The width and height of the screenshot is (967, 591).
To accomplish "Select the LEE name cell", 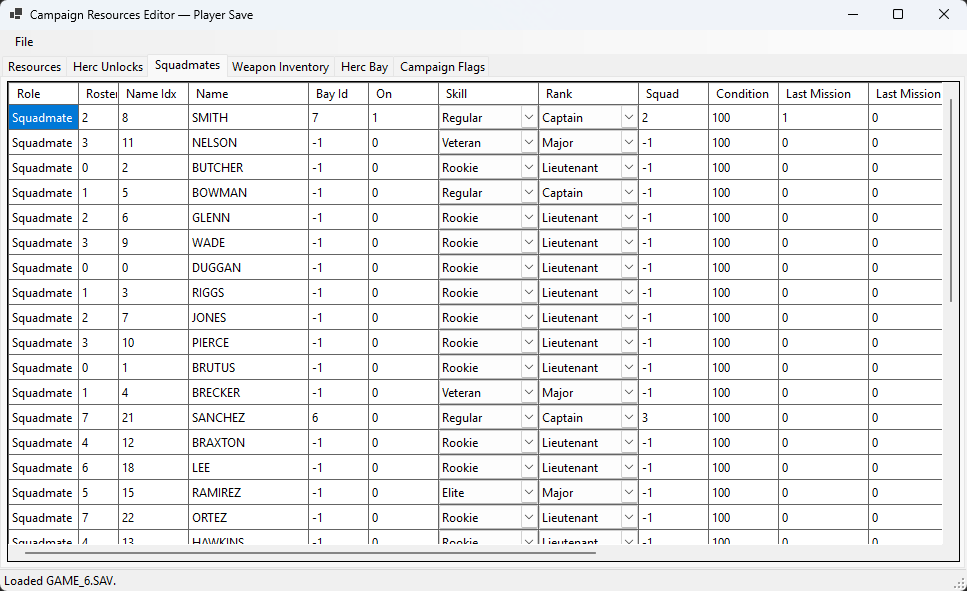I will (x=248, y=468).
